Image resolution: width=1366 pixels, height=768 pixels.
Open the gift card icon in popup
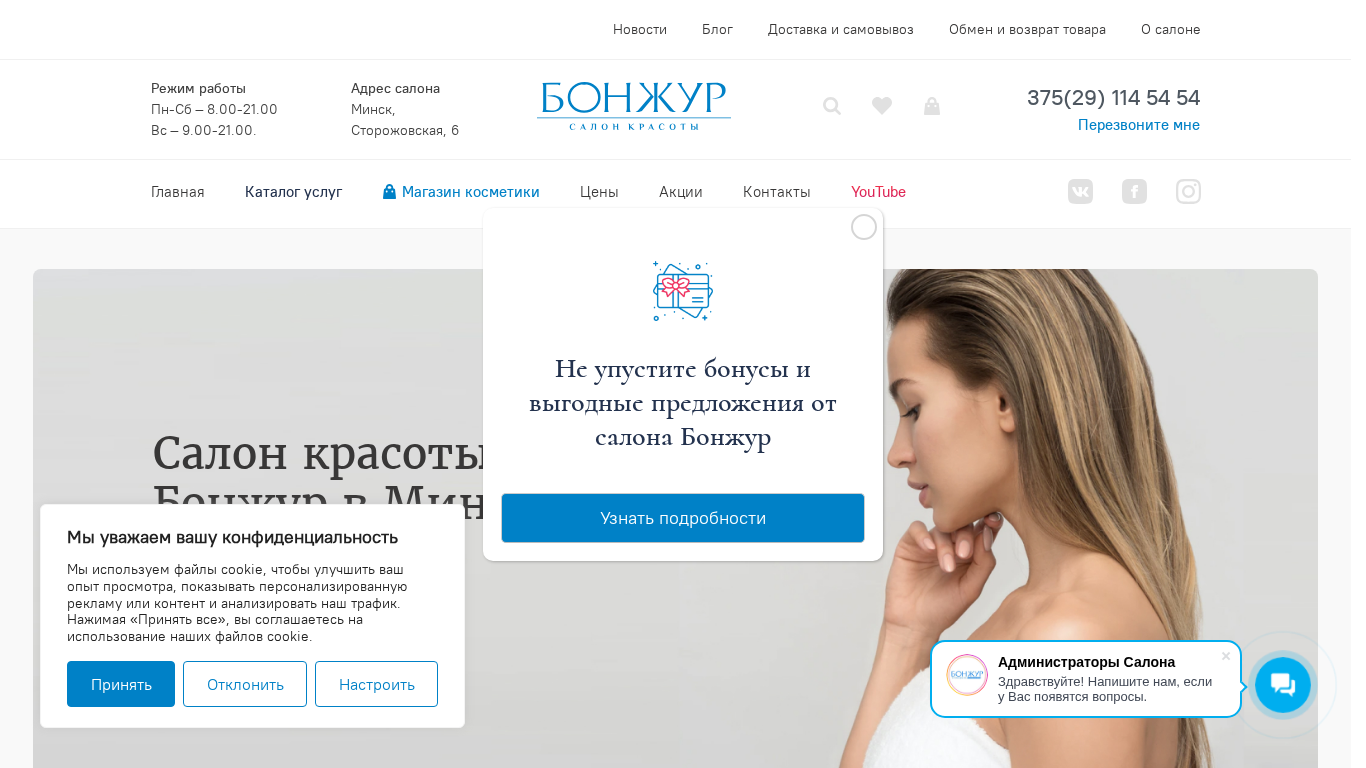(683, 291)
